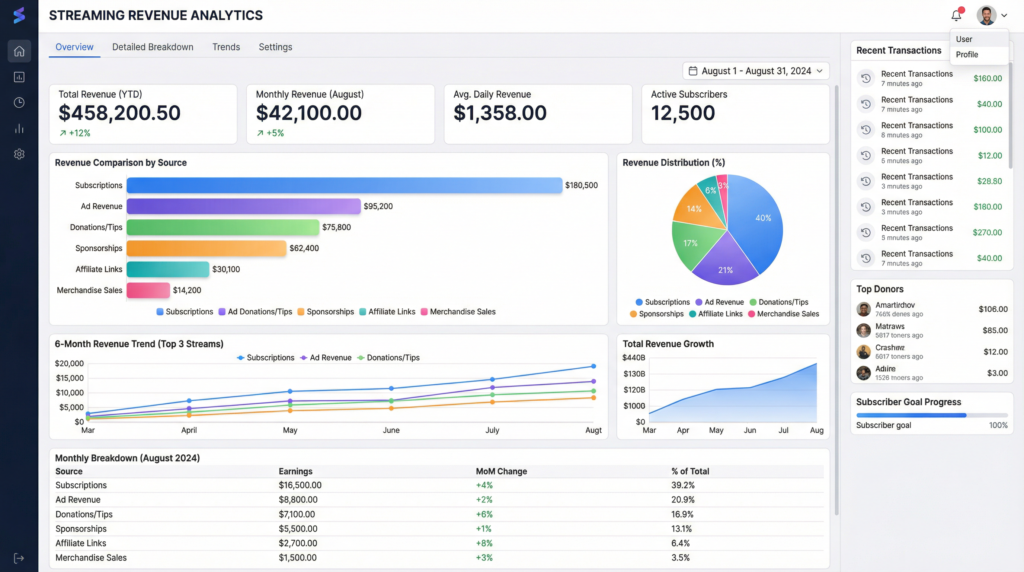Open the settings gear in the sidebar

19,154
